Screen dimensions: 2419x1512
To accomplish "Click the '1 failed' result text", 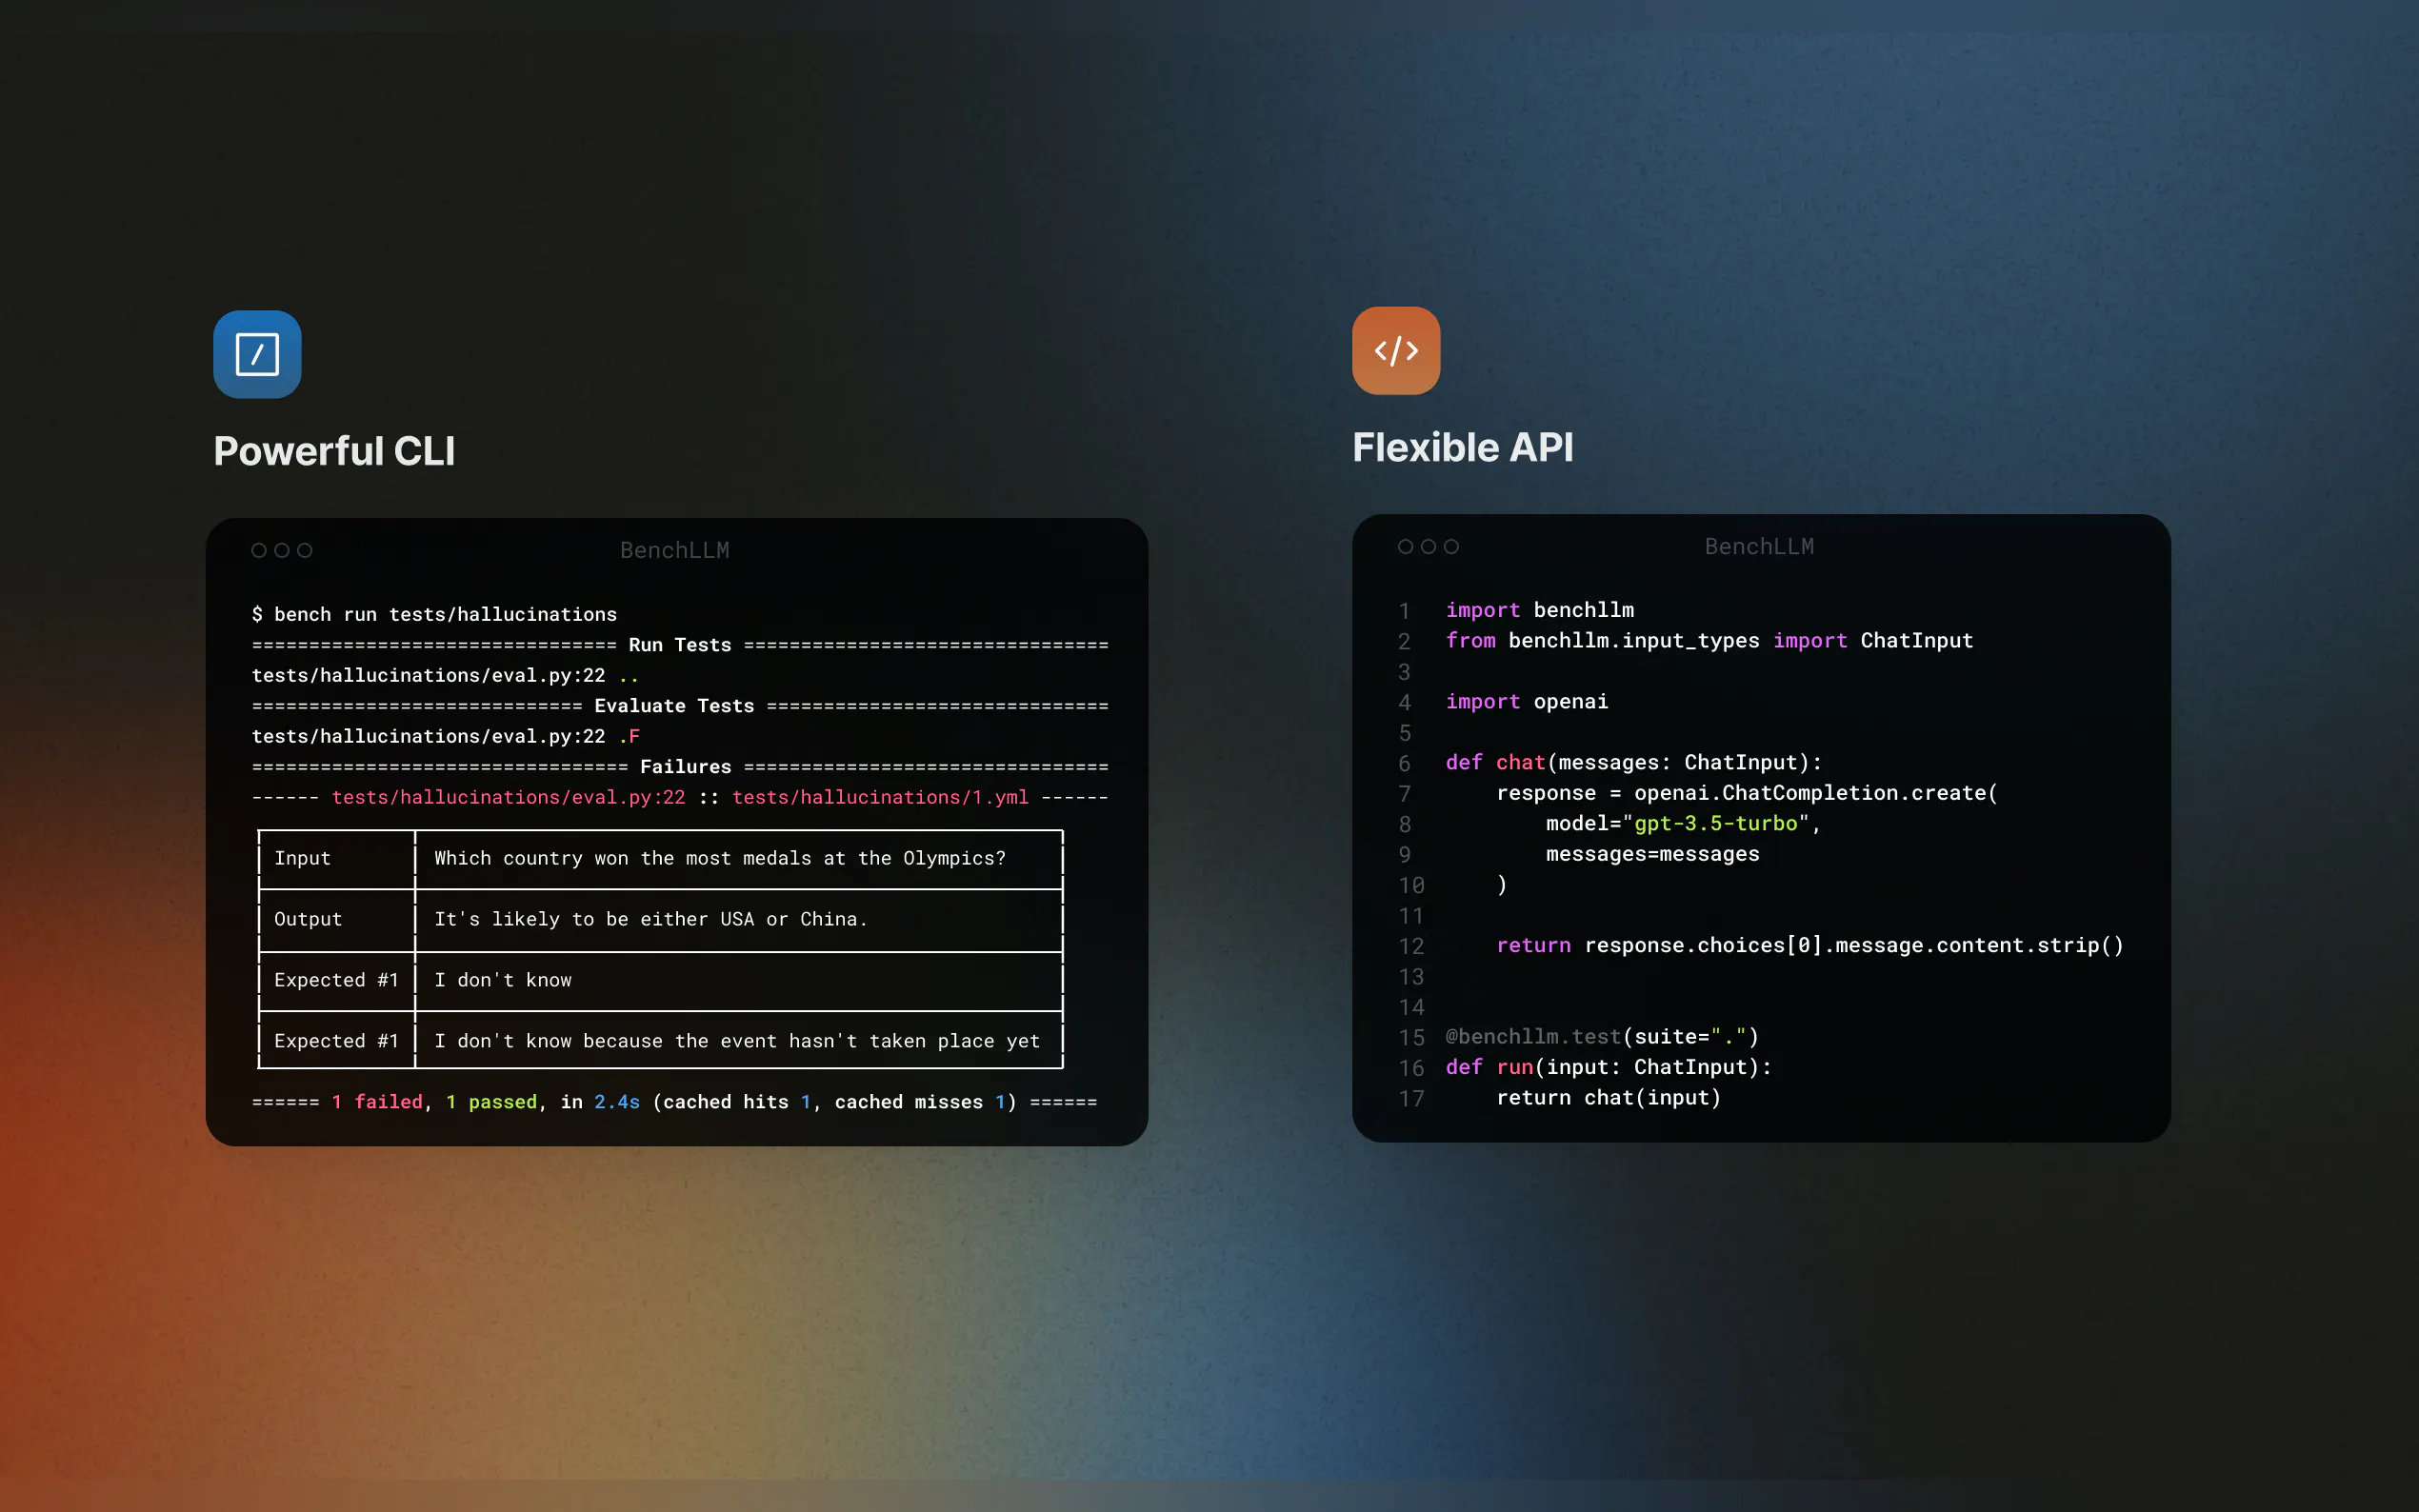I will click(x=377, y=1101).
